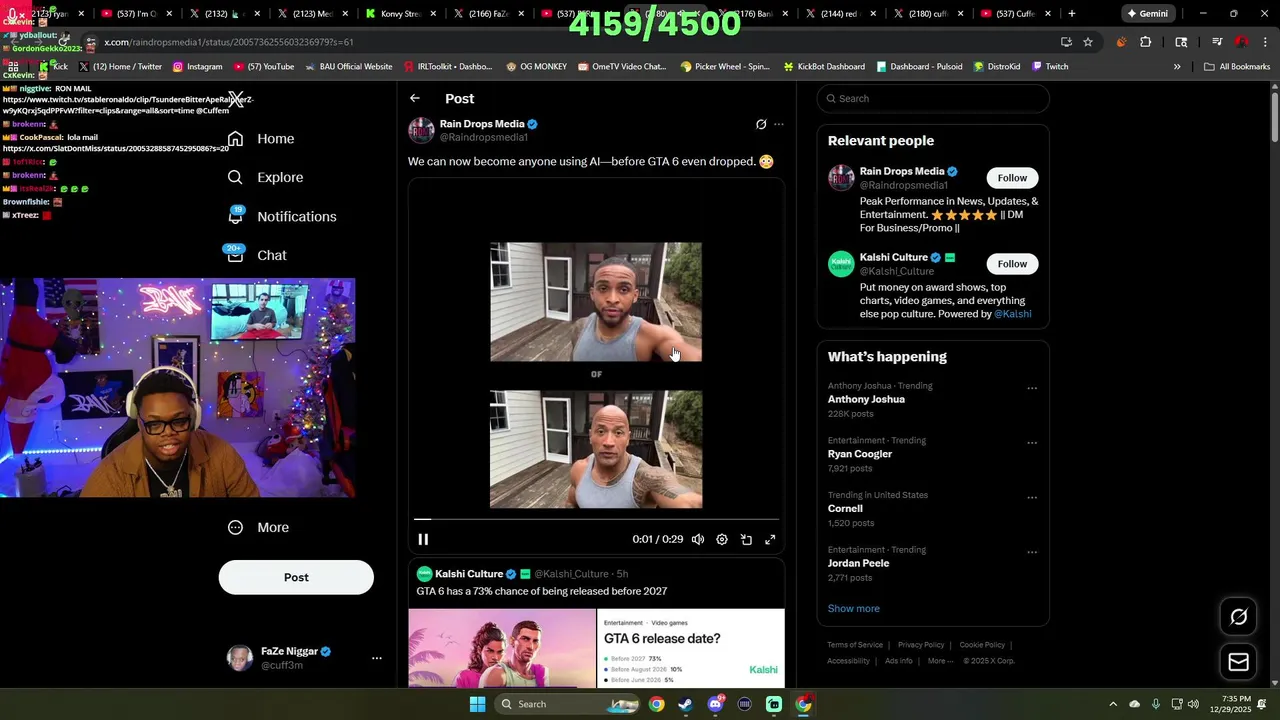Open Explore via the magnifier icon
This screenshot has width=1280, height=720.
tap(235, 177)
